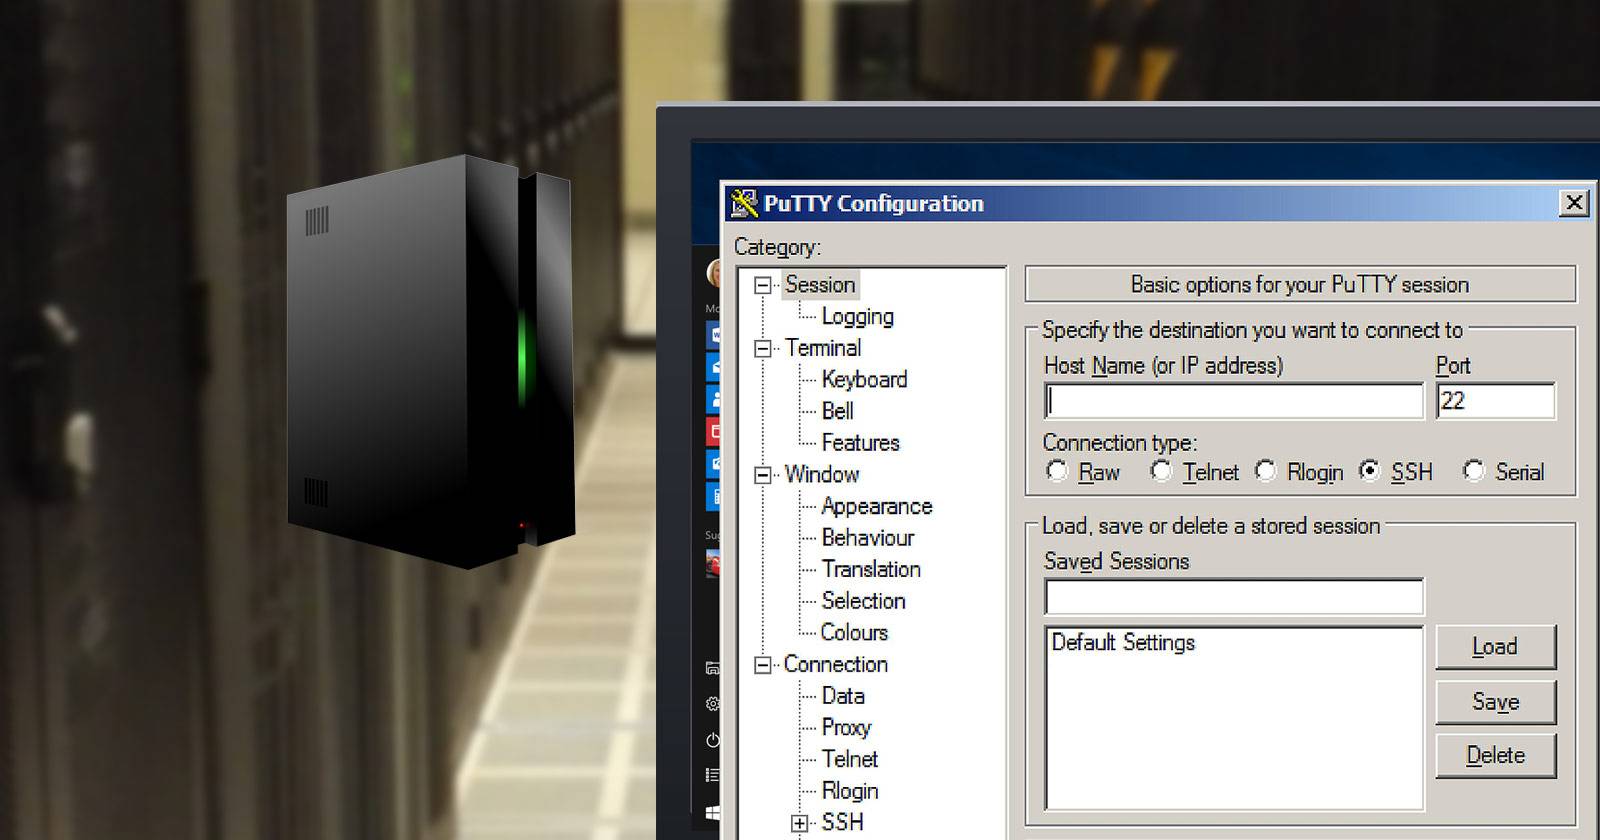Focus the Host Name input field
The width and height of the screenshot is (1600, 840).
pyautogui.click(x=1234, y=401)
